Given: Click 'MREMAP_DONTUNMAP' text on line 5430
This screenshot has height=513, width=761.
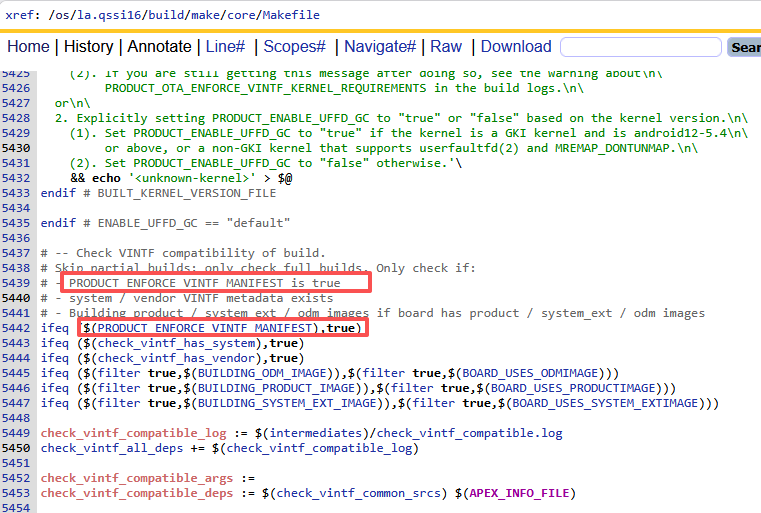Looking at the screenshot, I should 612,149.
